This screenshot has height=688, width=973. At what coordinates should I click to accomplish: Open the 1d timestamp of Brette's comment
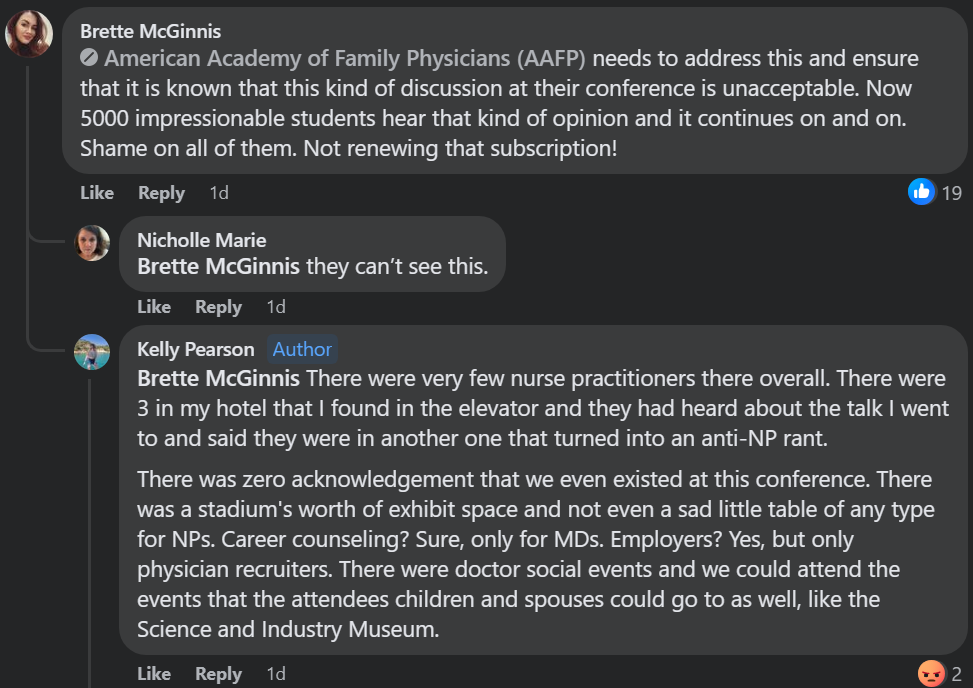[219, 193]
